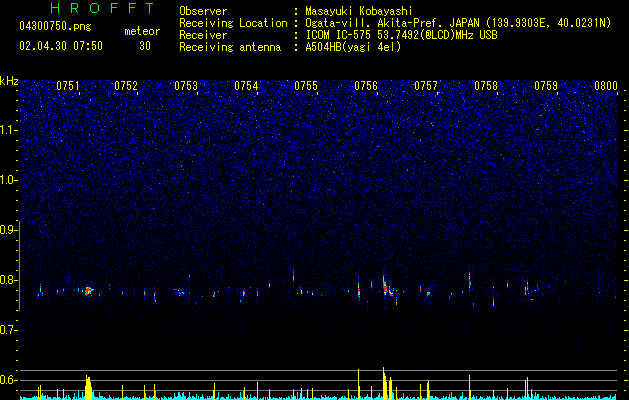Click the 0.7 kHz axis label
This screenshot has height=400, width=629.
tap(8, 330)
